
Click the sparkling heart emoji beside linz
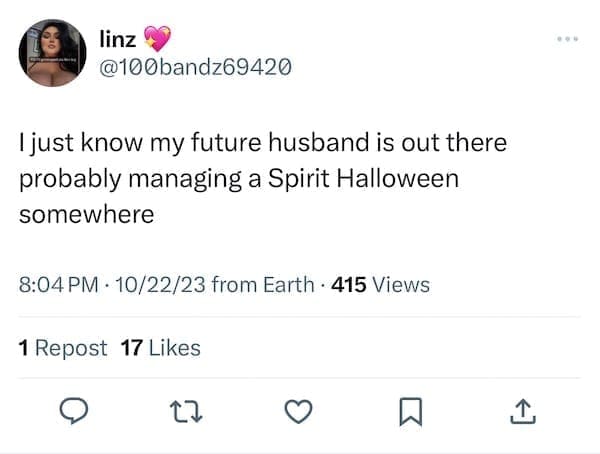158,39
